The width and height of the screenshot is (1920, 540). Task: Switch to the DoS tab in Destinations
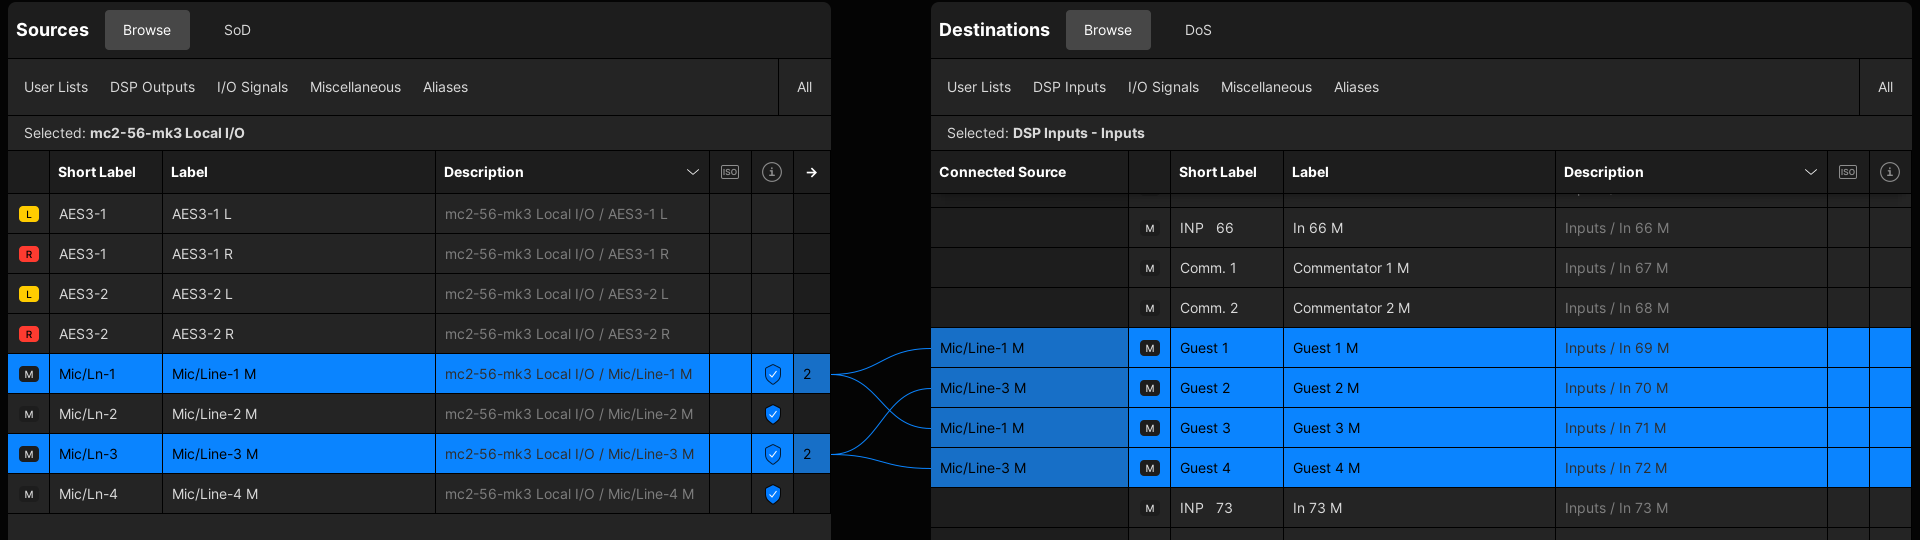(1198, 30)
